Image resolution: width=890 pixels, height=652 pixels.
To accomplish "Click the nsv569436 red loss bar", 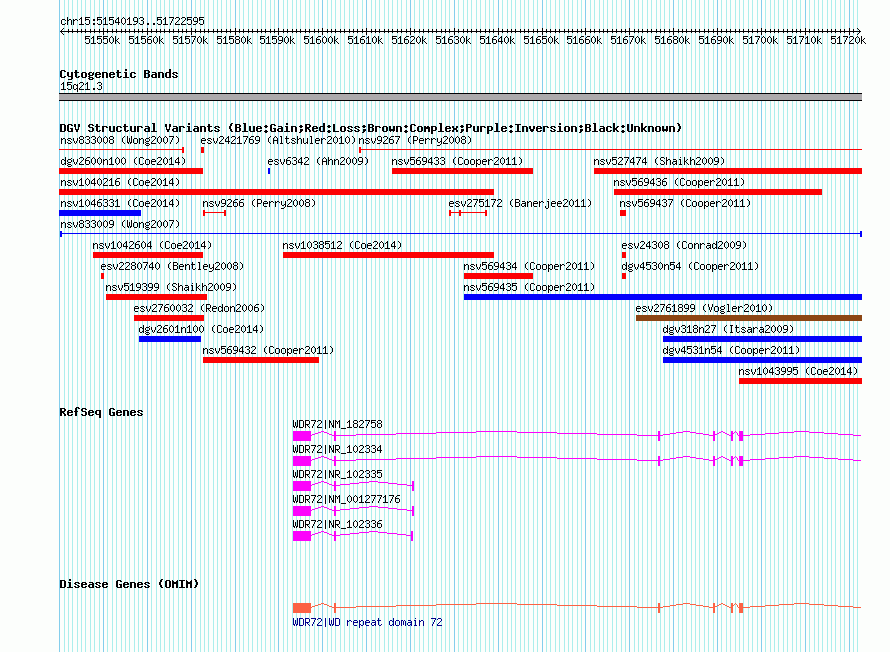I will click(718, 192).
